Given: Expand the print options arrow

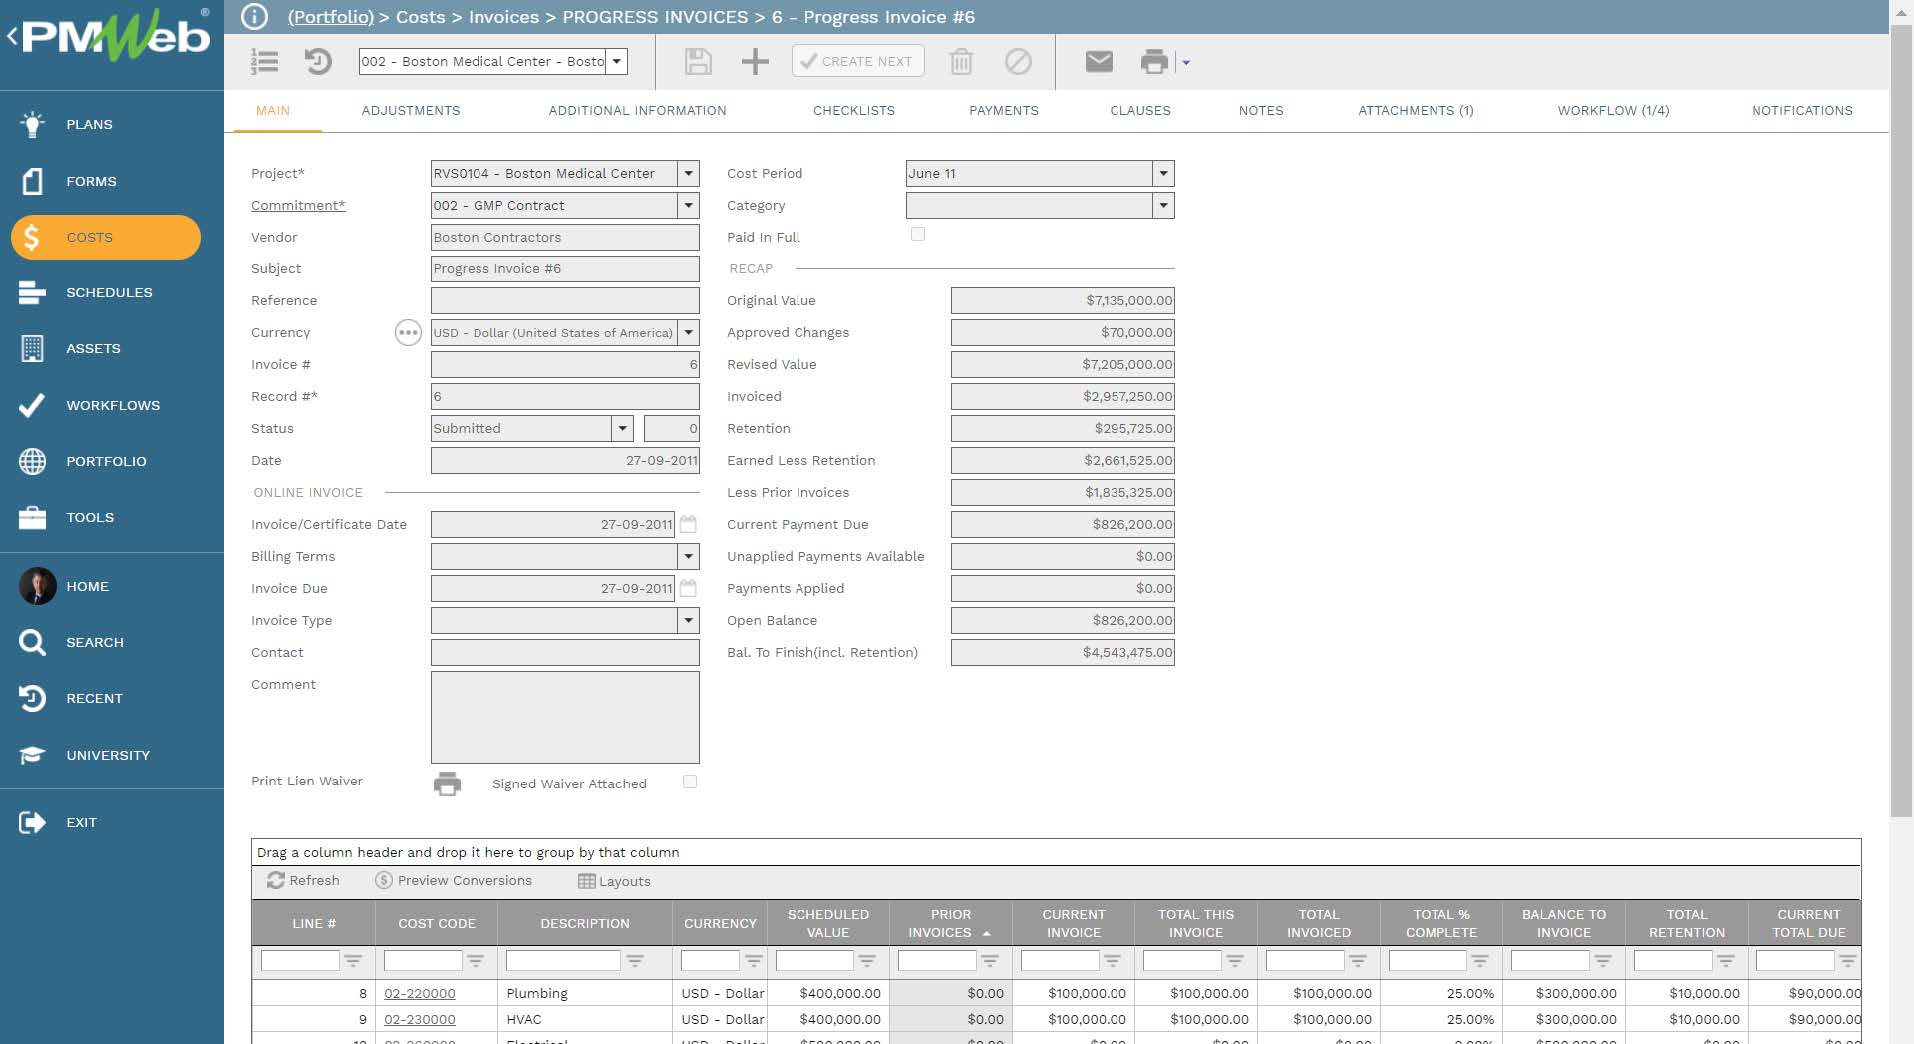Looking at the screenshot, I should (x=1186, y=62).
